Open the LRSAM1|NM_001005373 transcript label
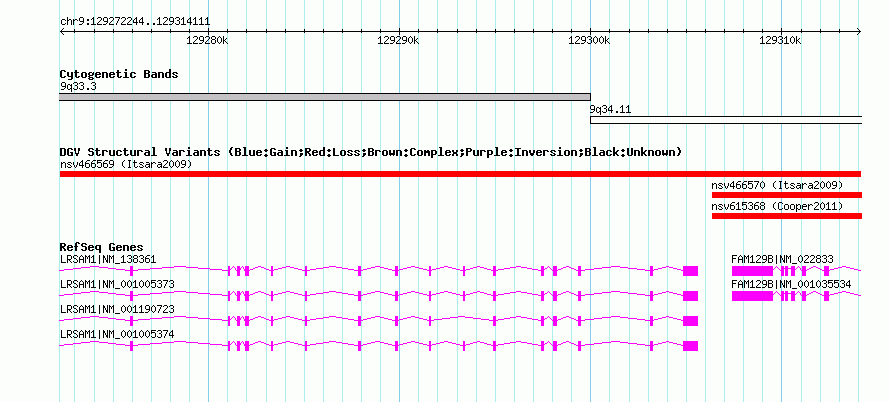The image size is (890, 402). [117, 284]
